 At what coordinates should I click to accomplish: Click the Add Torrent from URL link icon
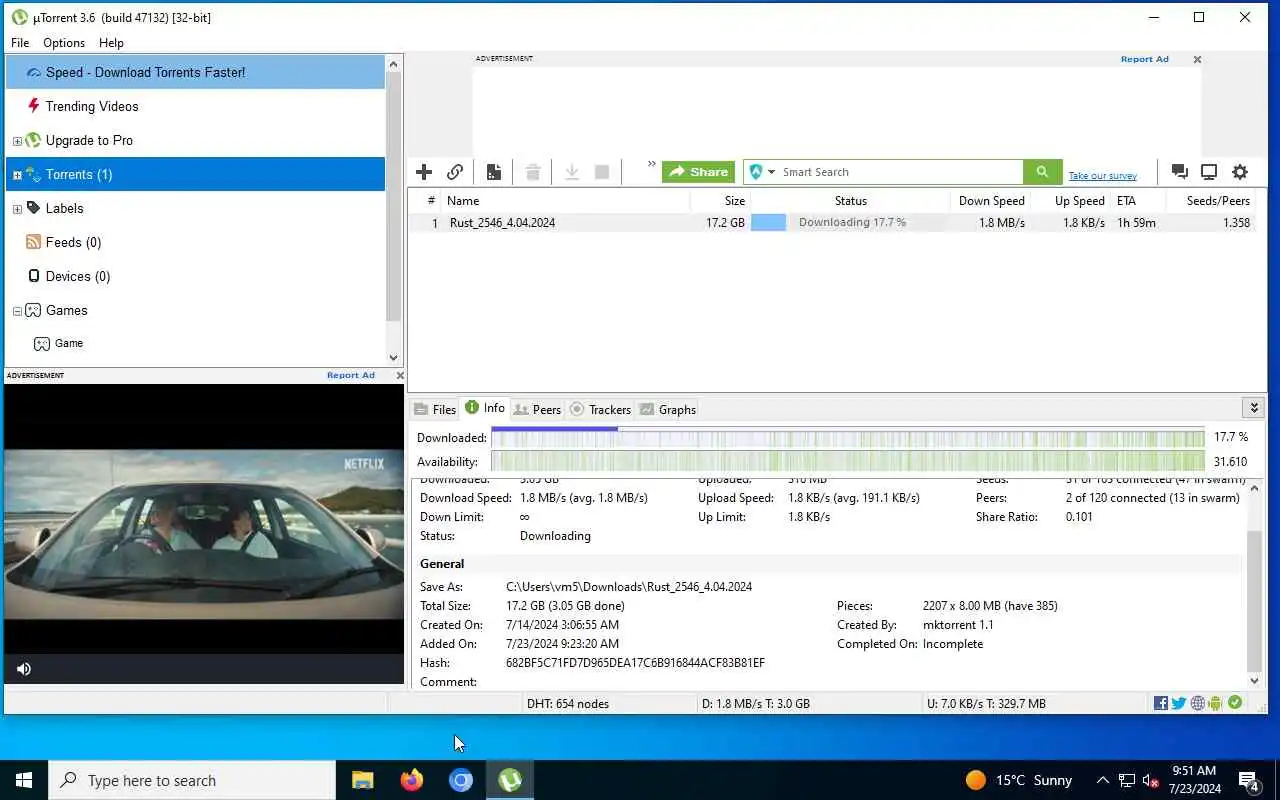[455, 172]
